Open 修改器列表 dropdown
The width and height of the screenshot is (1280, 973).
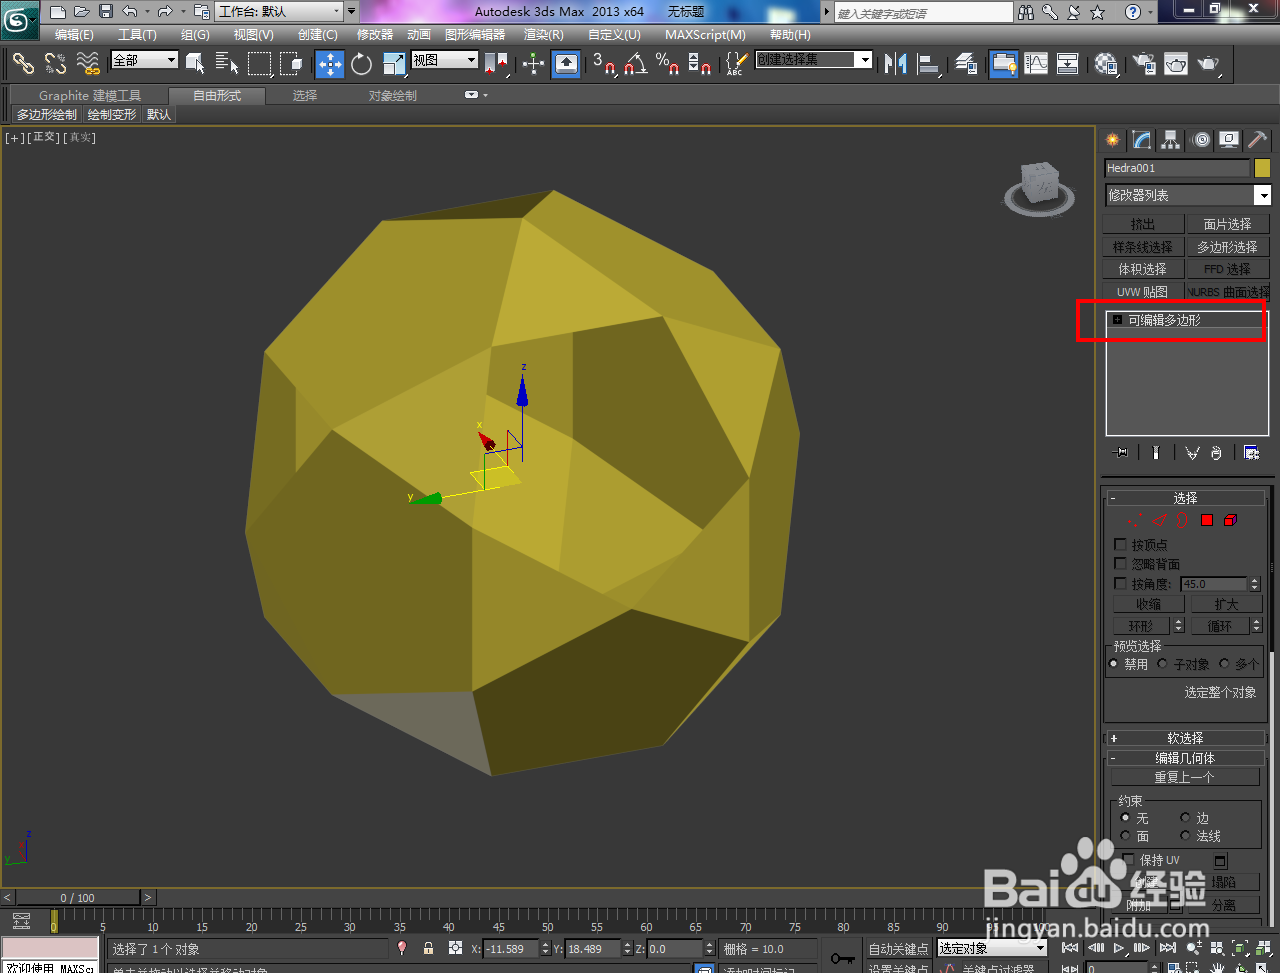pos(1187,195)
